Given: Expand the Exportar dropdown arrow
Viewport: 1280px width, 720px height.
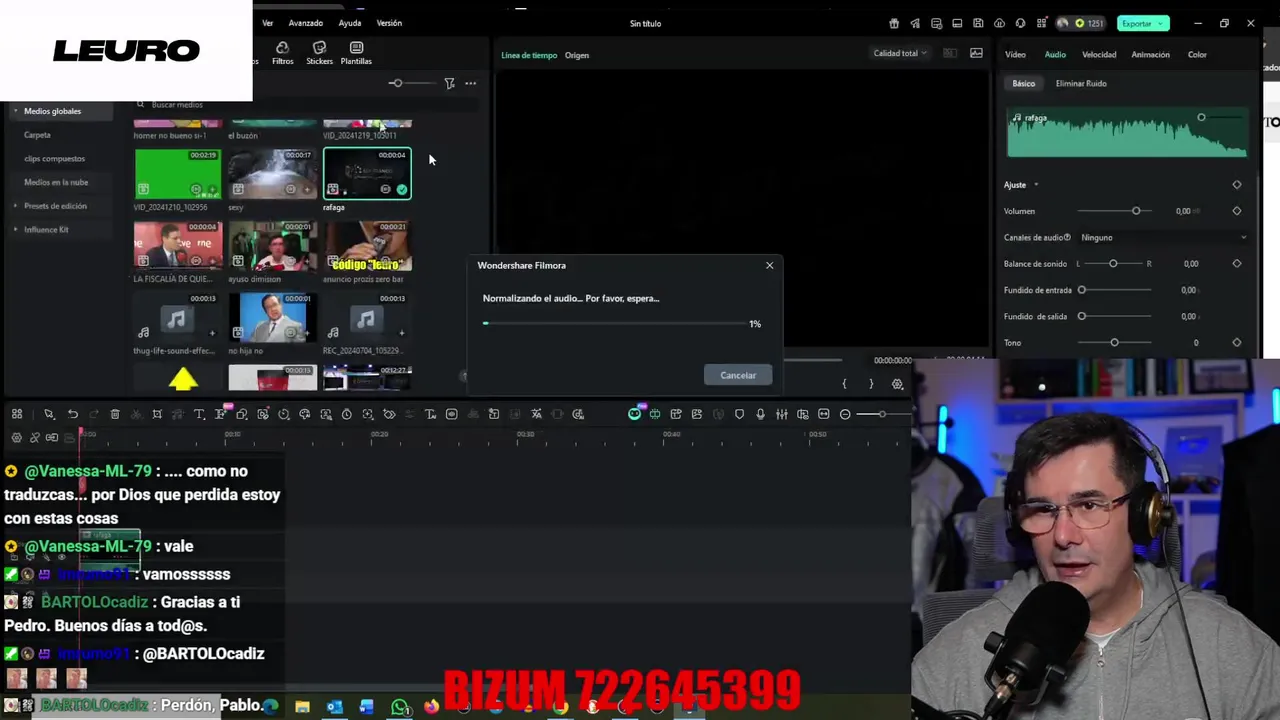Looking at the screenshot, I should click(1162, 23).
